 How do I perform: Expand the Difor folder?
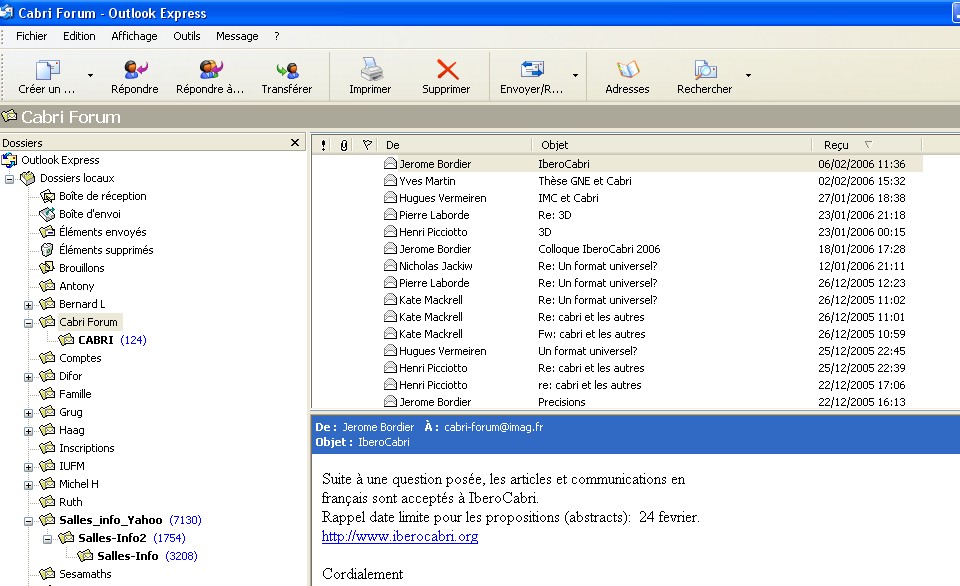(28, 377)
